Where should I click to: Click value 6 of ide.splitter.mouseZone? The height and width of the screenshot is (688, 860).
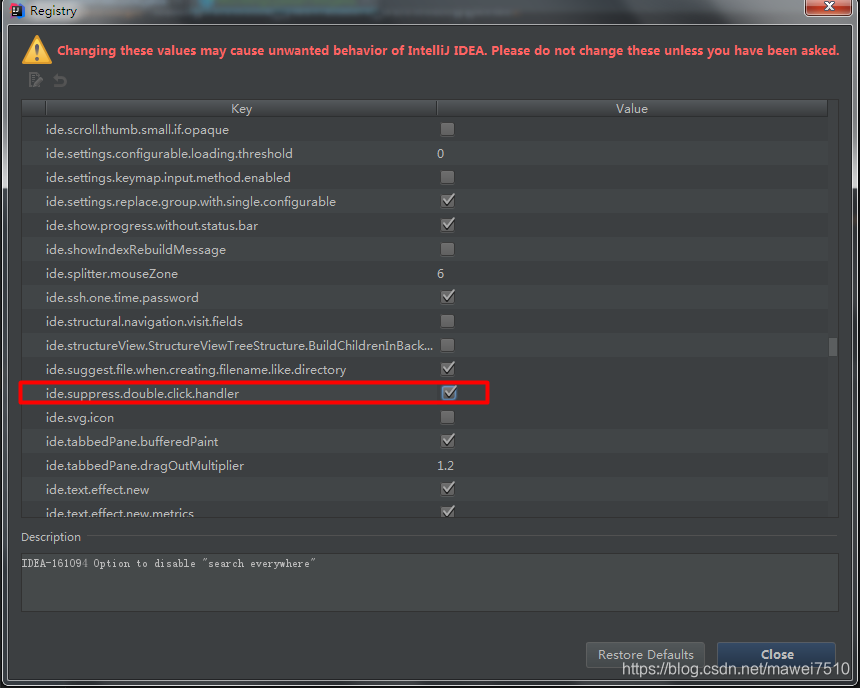click(440, 273)
